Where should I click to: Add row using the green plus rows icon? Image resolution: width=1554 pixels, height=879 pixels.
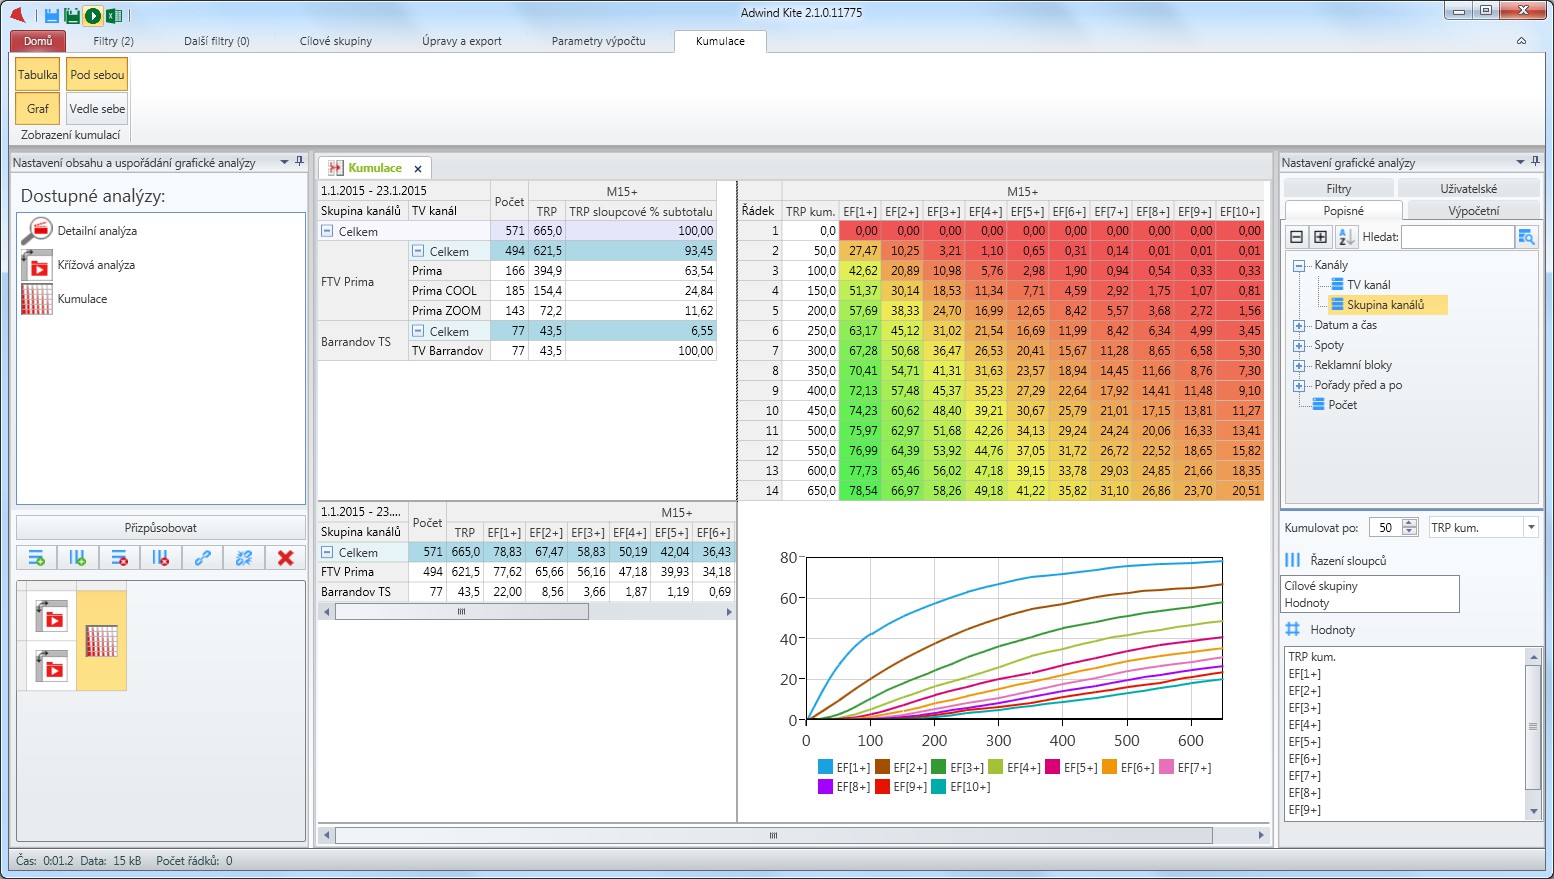[37, 558]
